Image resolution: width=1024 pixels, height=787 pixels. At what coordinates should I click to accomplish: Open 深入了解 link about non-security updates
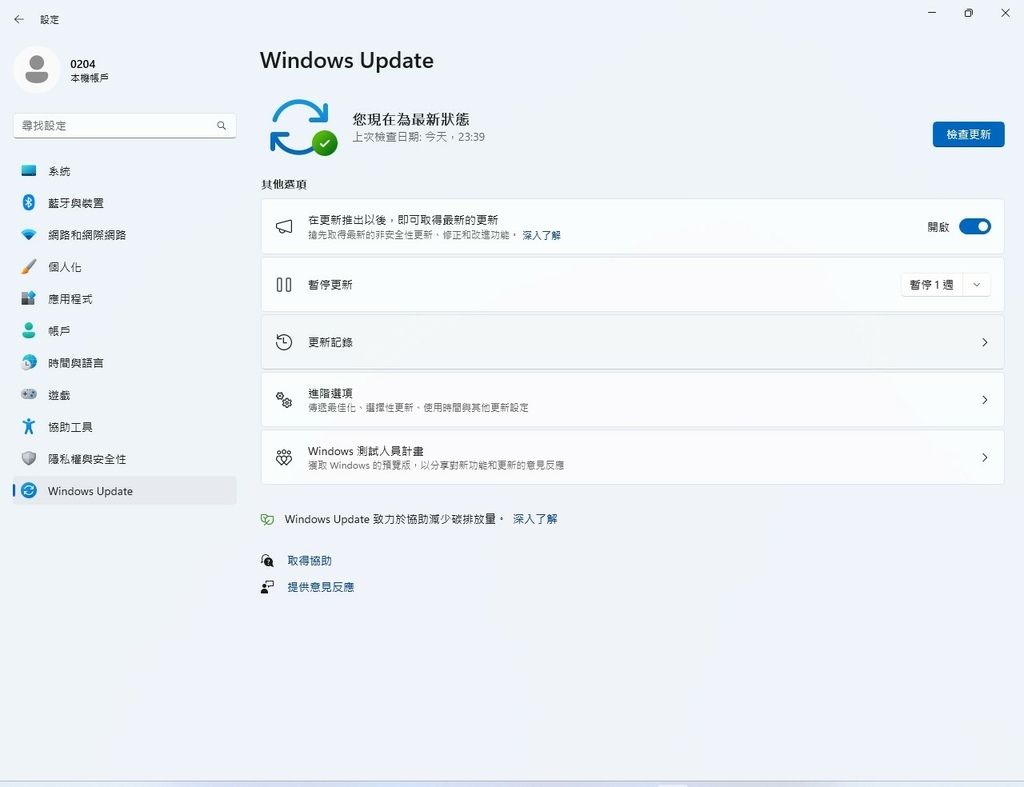(541, 235)
